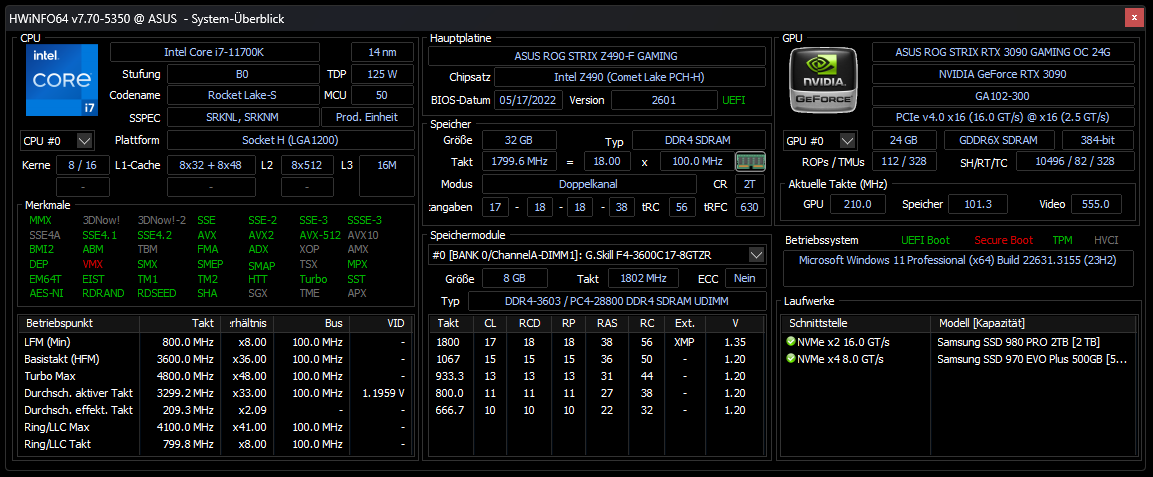Click the Intel Core i7 logo
Viewport: 1153px width, 477px height.
click(62, 79)
